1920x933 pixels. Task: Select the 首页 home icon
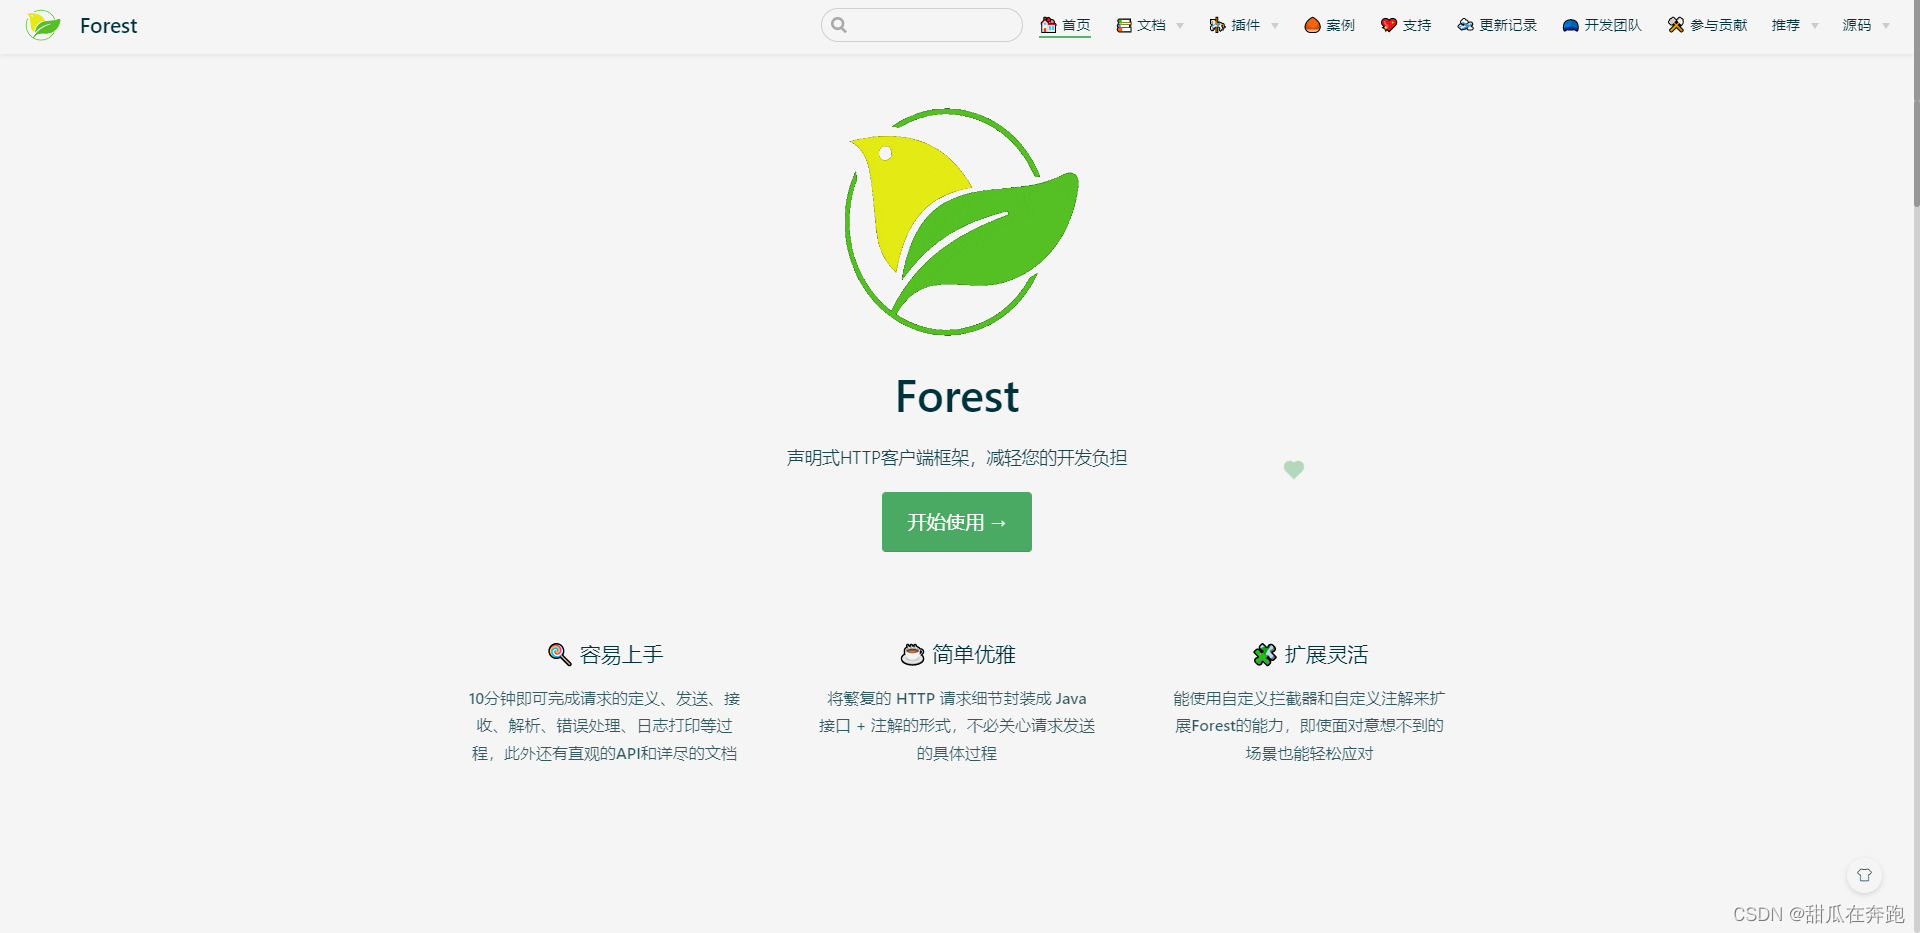point(1047,24)
